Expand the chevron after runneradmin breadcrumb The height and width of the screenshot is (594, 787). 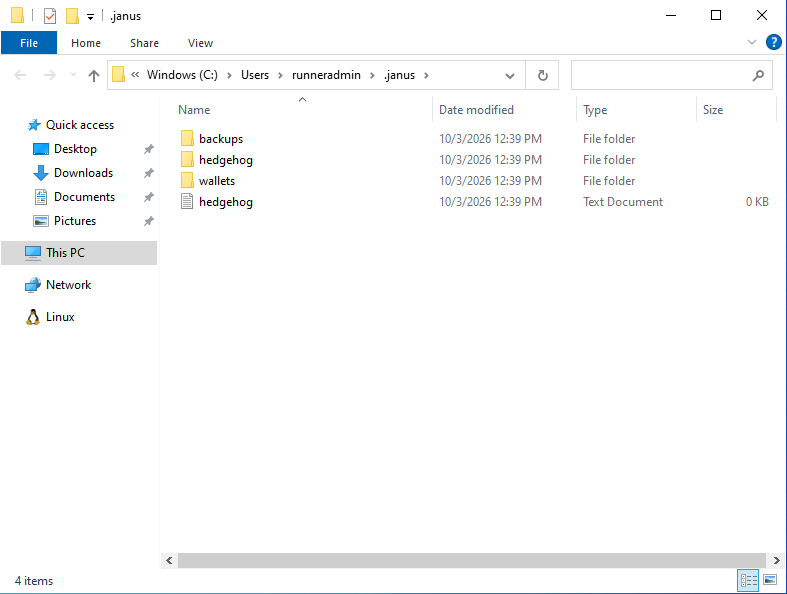tap(372, 75)
